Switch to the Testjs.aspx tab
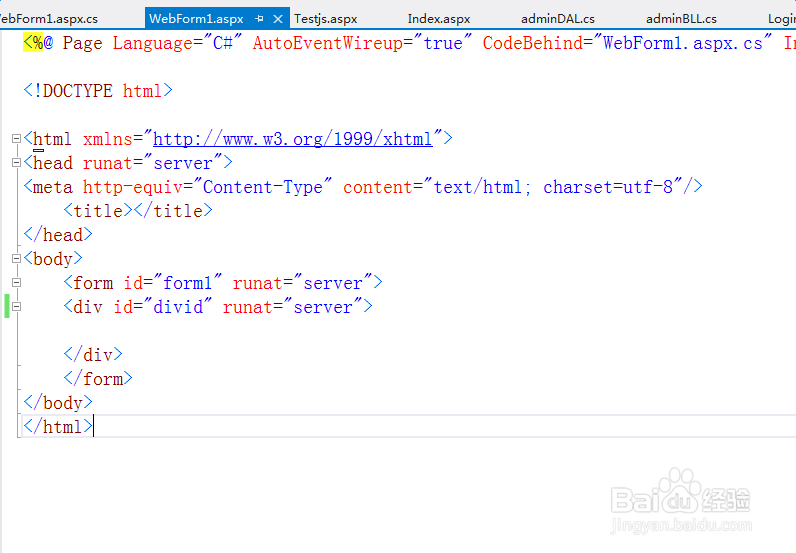Screen dimensions: 796x553 (325, 19)
